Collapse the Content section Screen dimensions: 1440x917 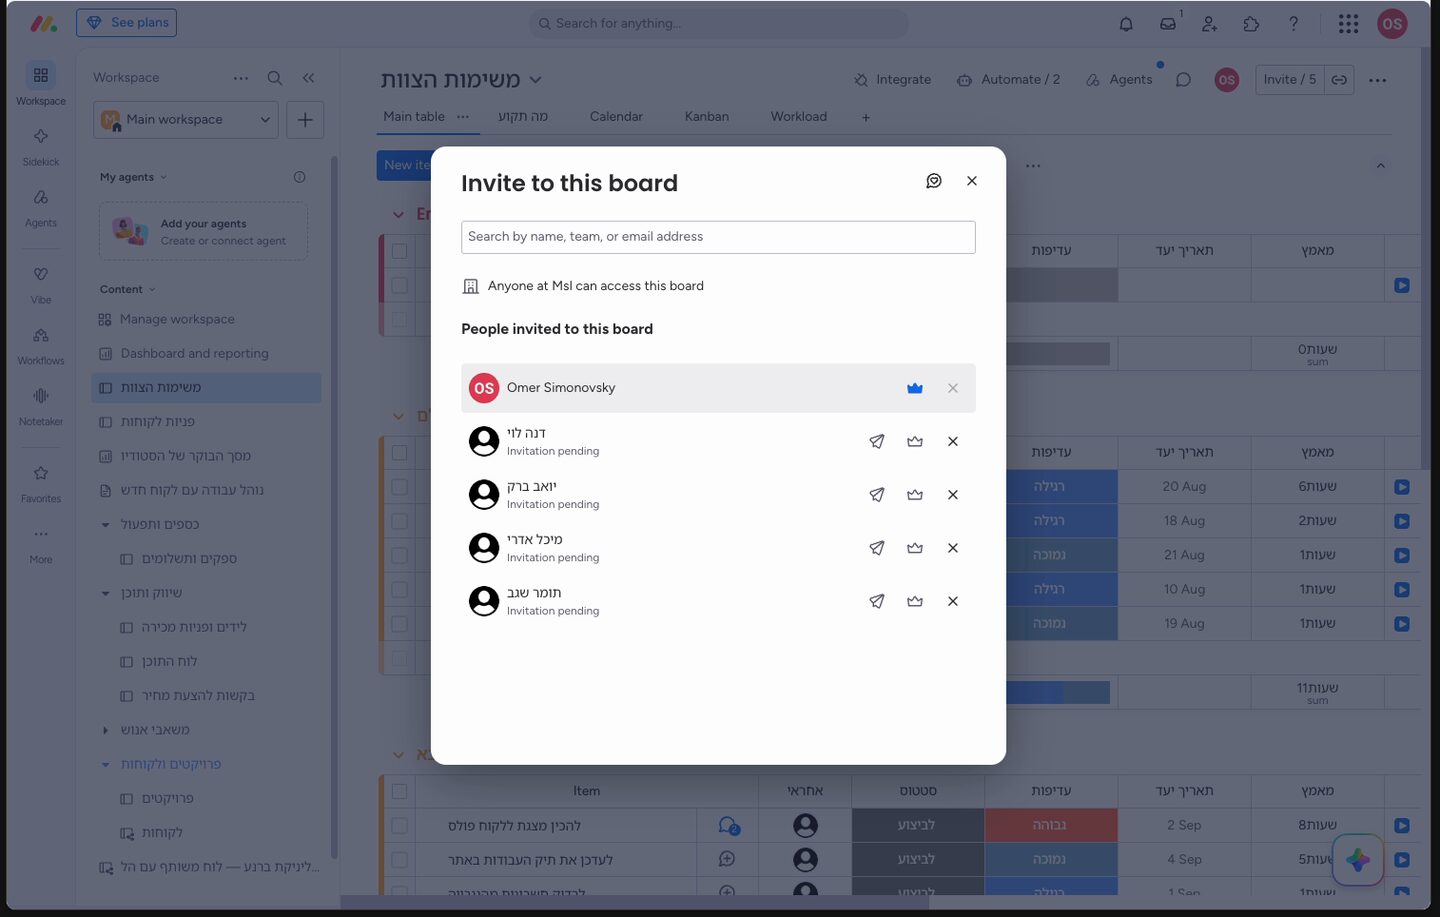point(152,290)
